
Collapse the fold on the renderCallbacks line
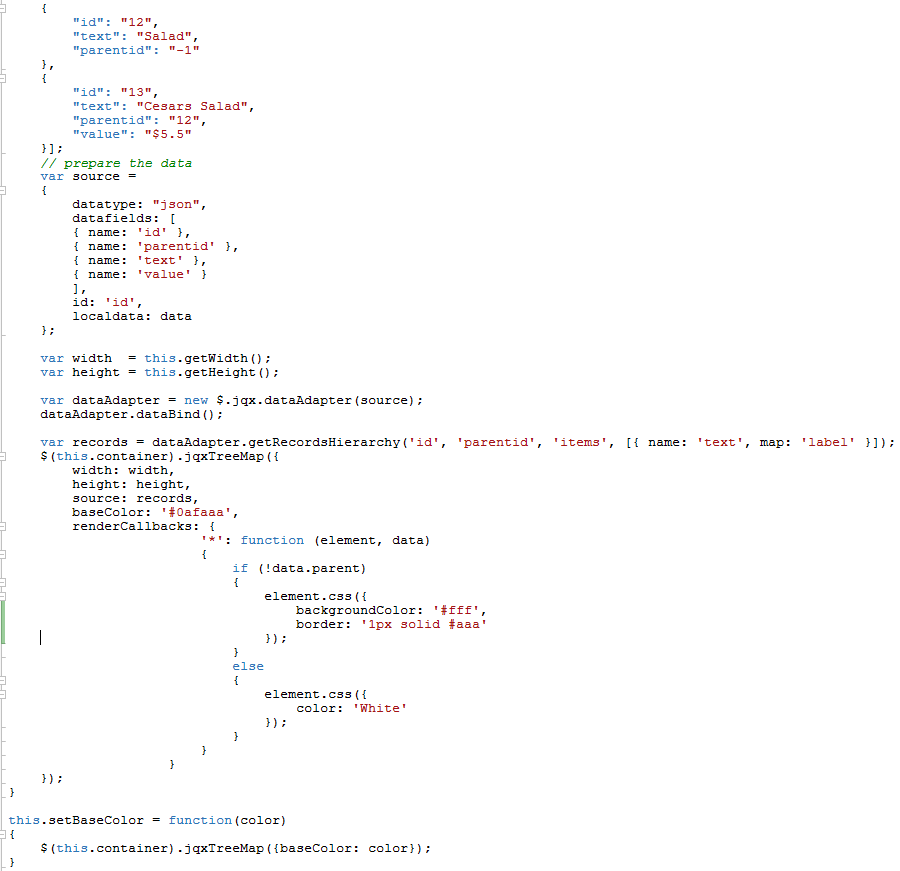coord(2,526)
